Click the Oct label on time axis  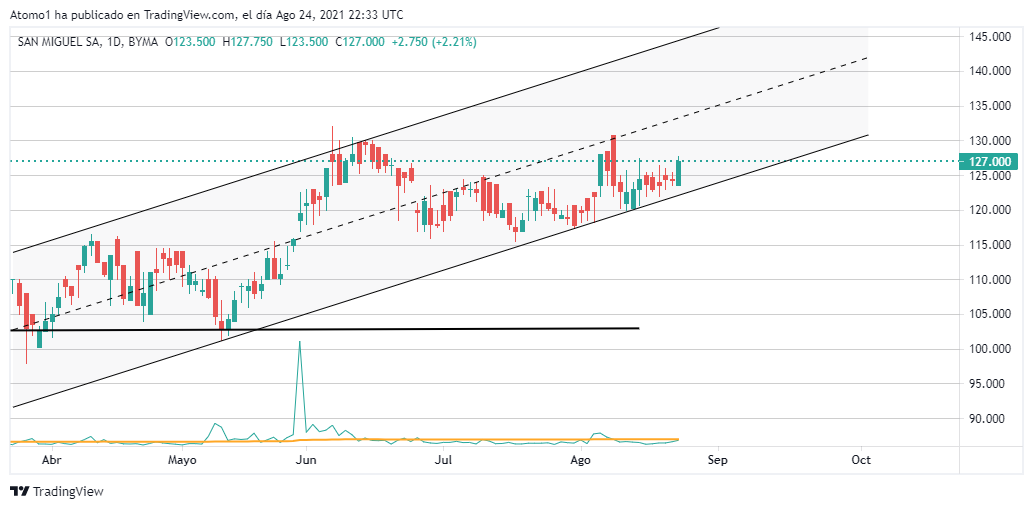(x=861, y=460)
